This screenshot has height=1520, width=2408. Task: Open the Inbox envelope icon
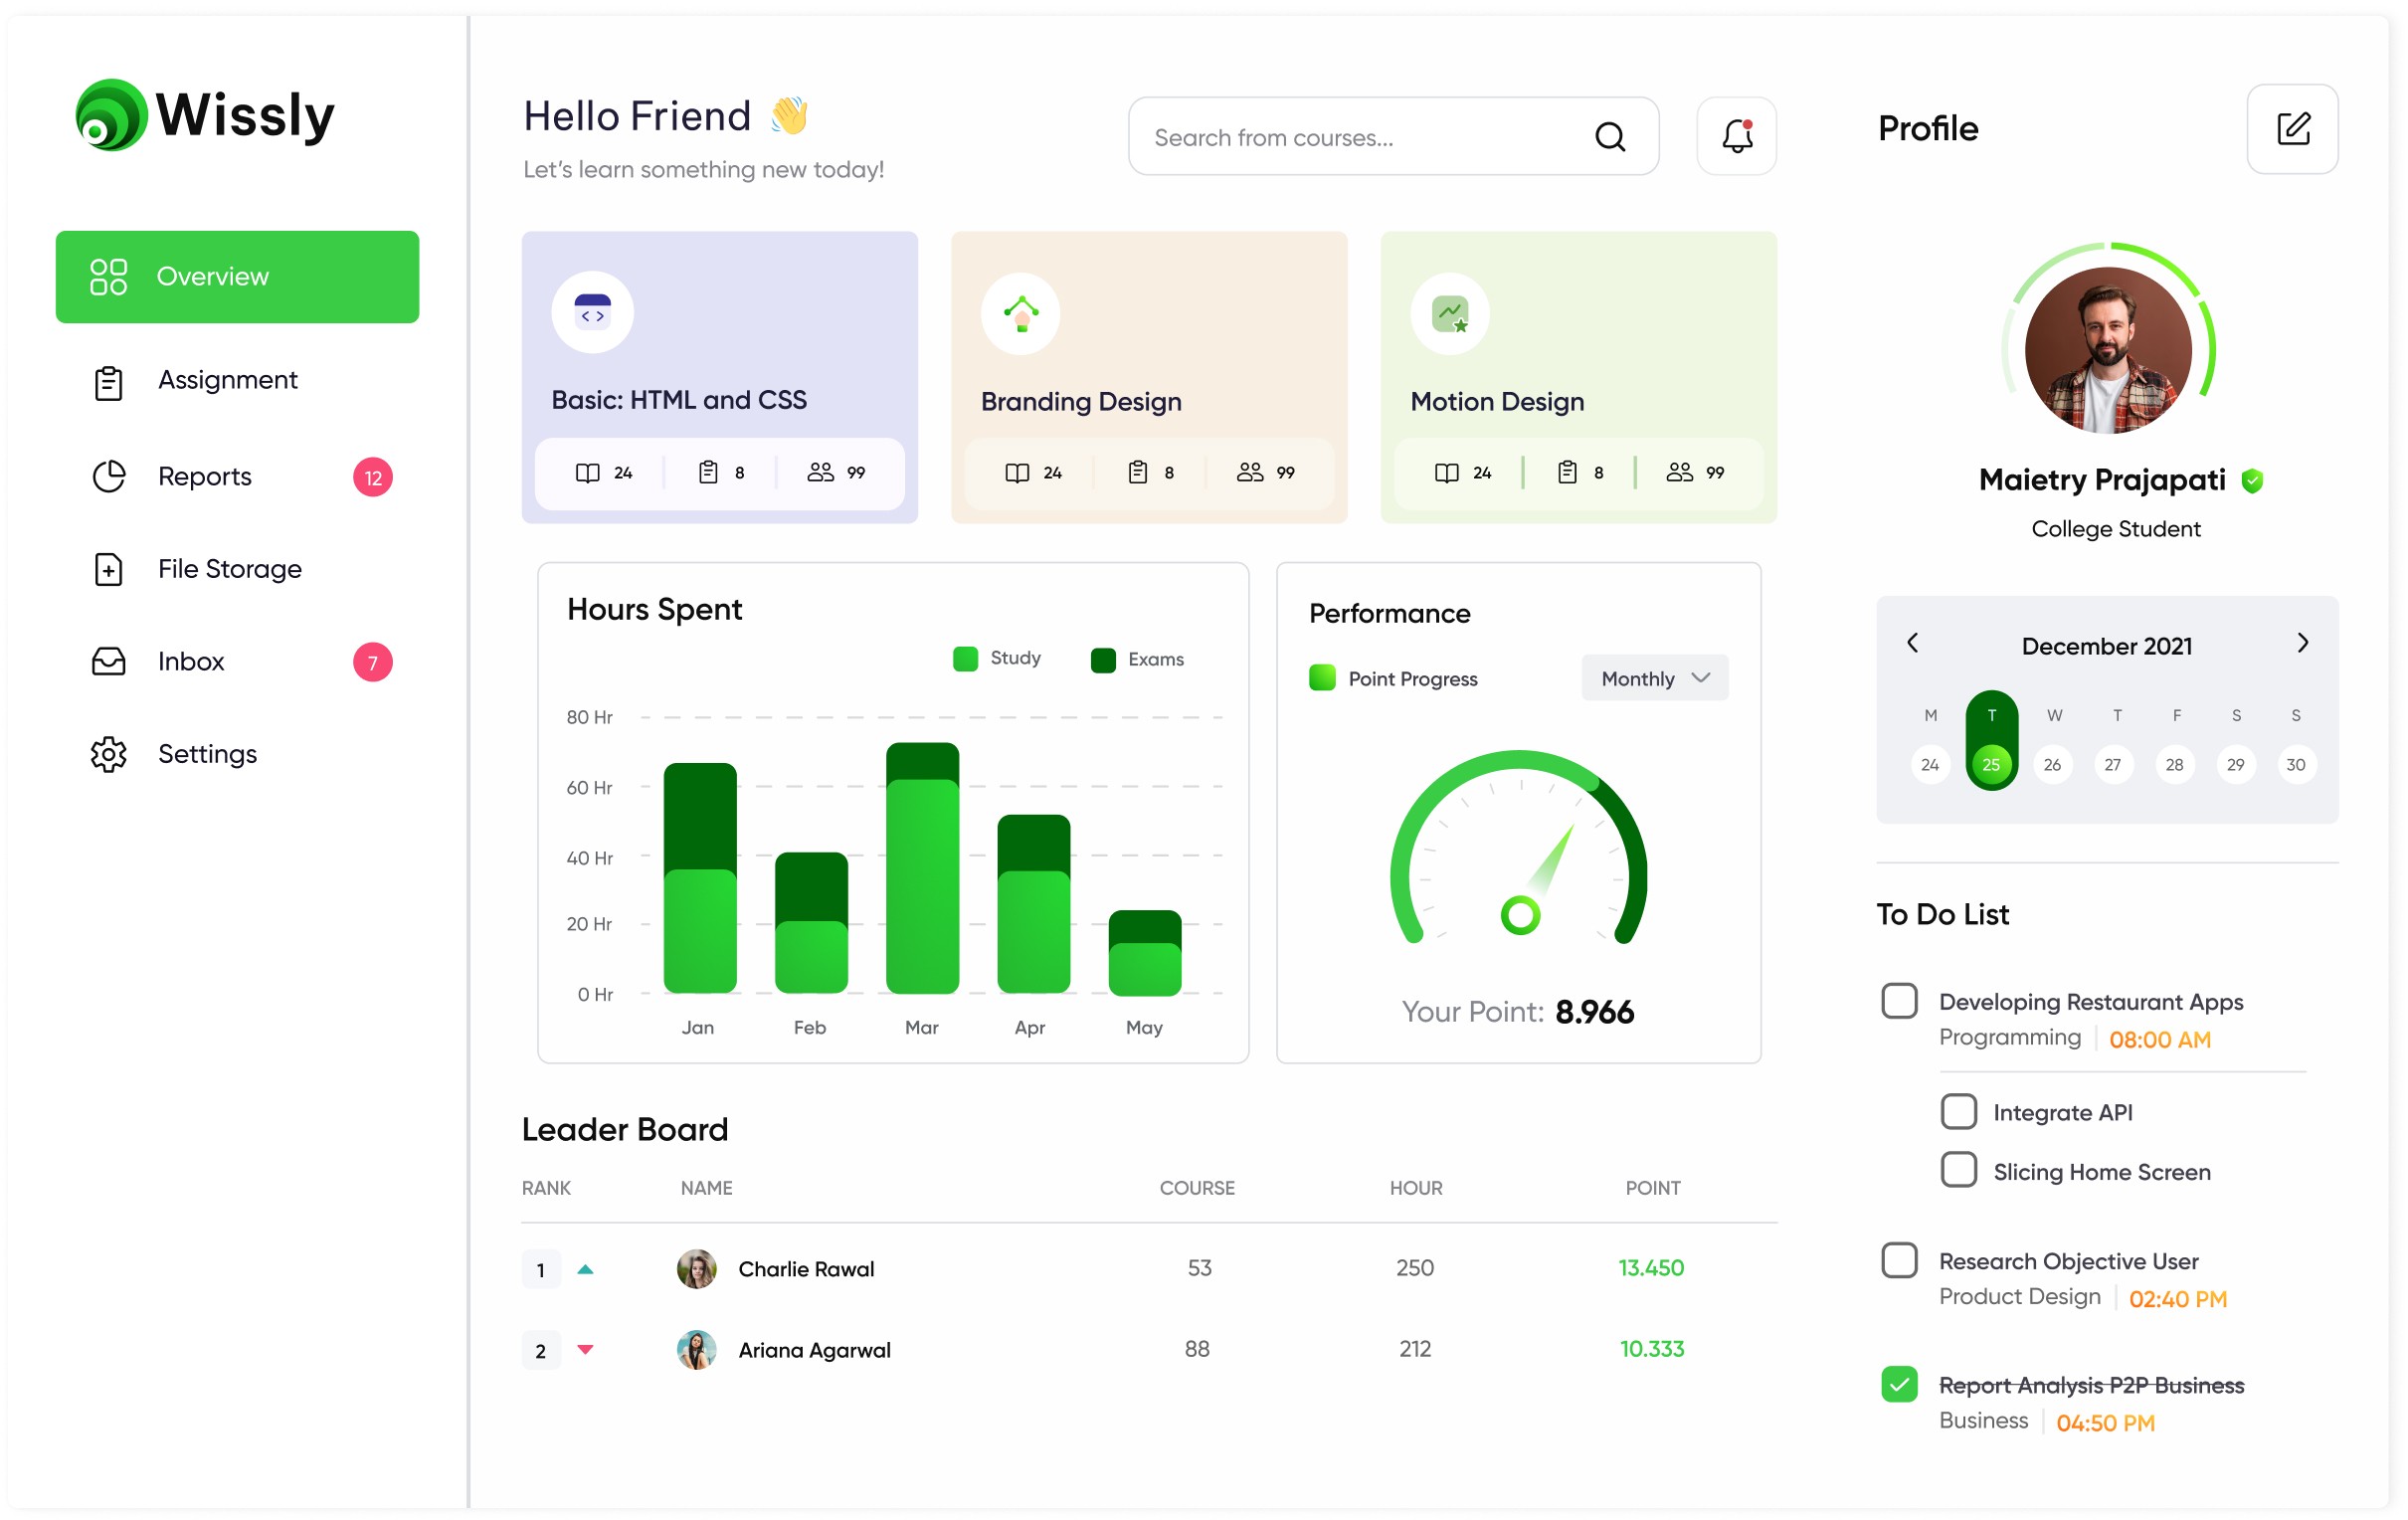pyautogui.click(x=108, y=661)
